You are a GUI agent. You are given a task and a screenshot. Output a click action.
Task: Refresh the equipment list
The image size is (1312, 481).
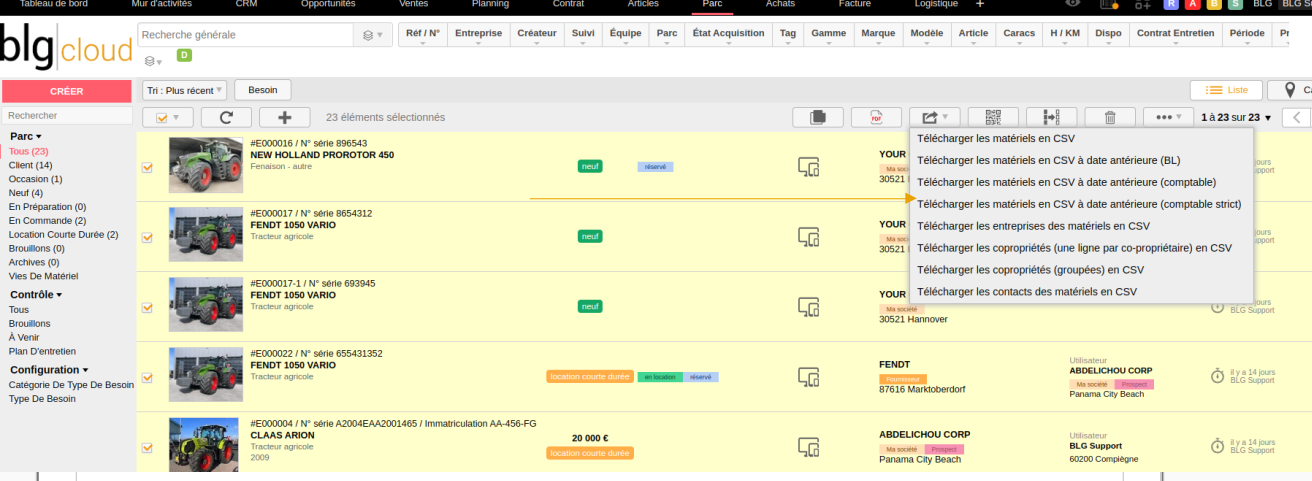[x=227, y=117]
